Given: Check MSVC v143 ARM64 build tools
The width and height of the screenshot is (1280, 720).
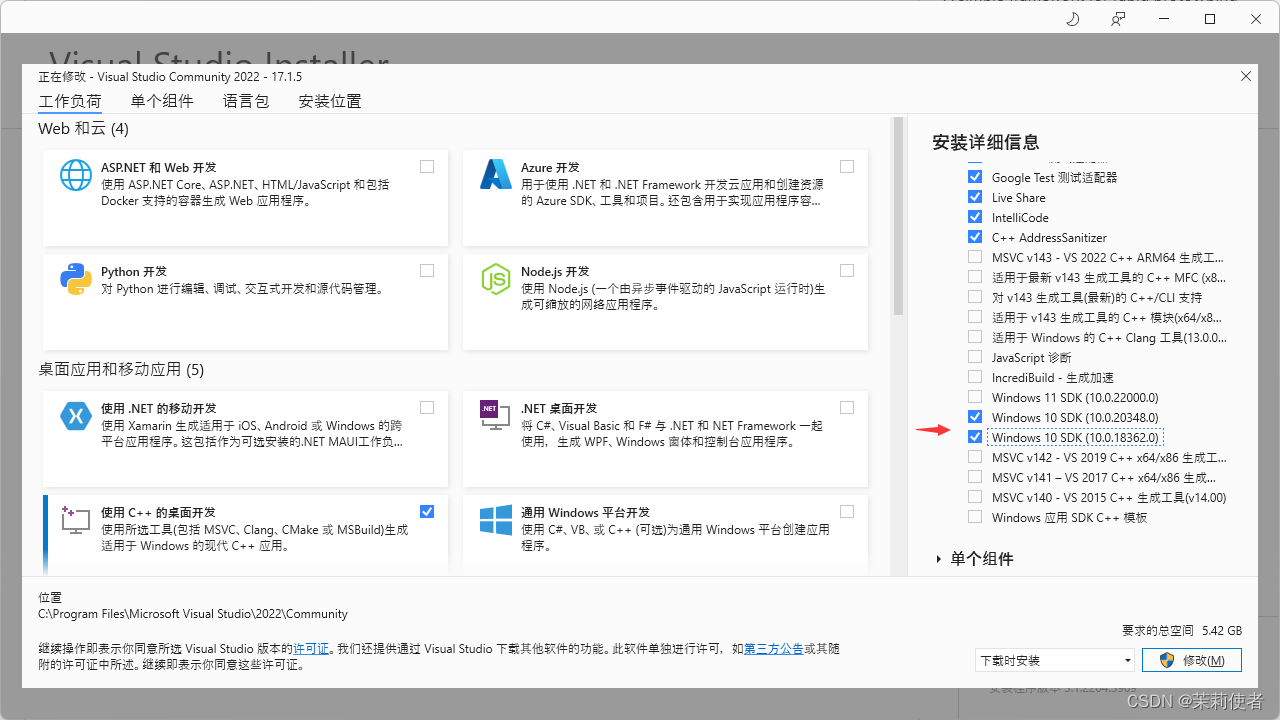Looking at the screenshot, I should pos(975,257).
